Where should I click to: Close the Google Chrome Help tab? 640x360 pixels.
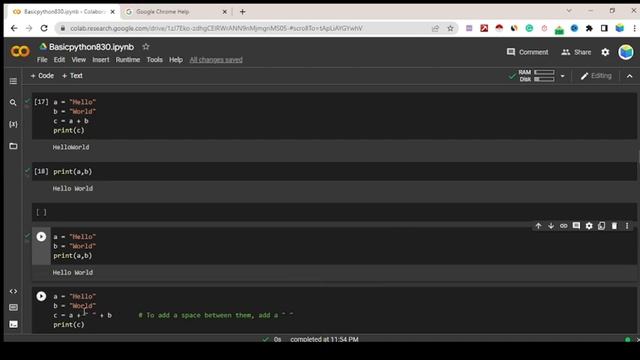point(224,12)
